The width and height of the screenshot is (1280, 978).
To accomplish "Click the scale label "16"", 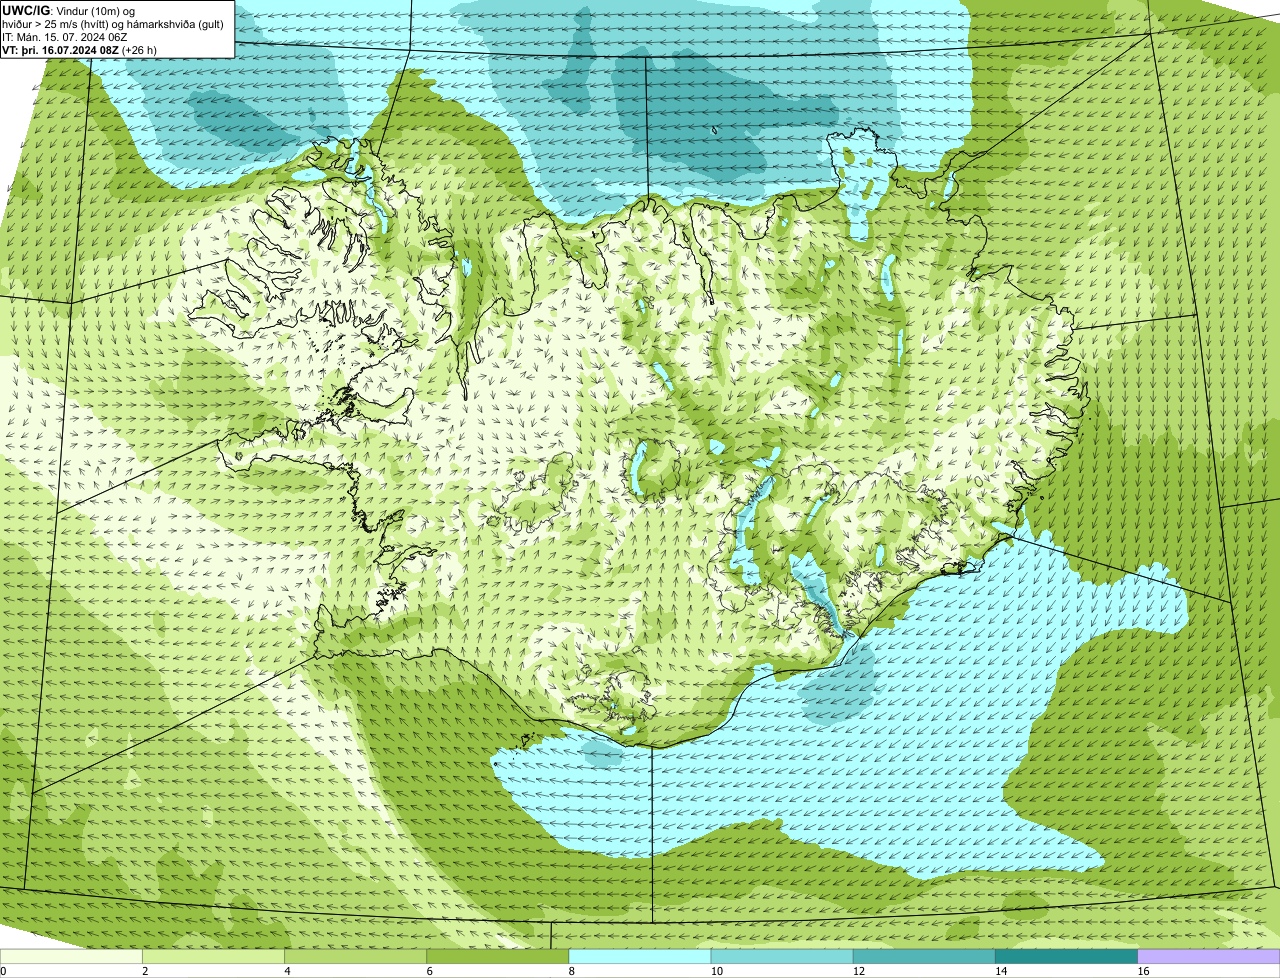I will coord(1142,971).
